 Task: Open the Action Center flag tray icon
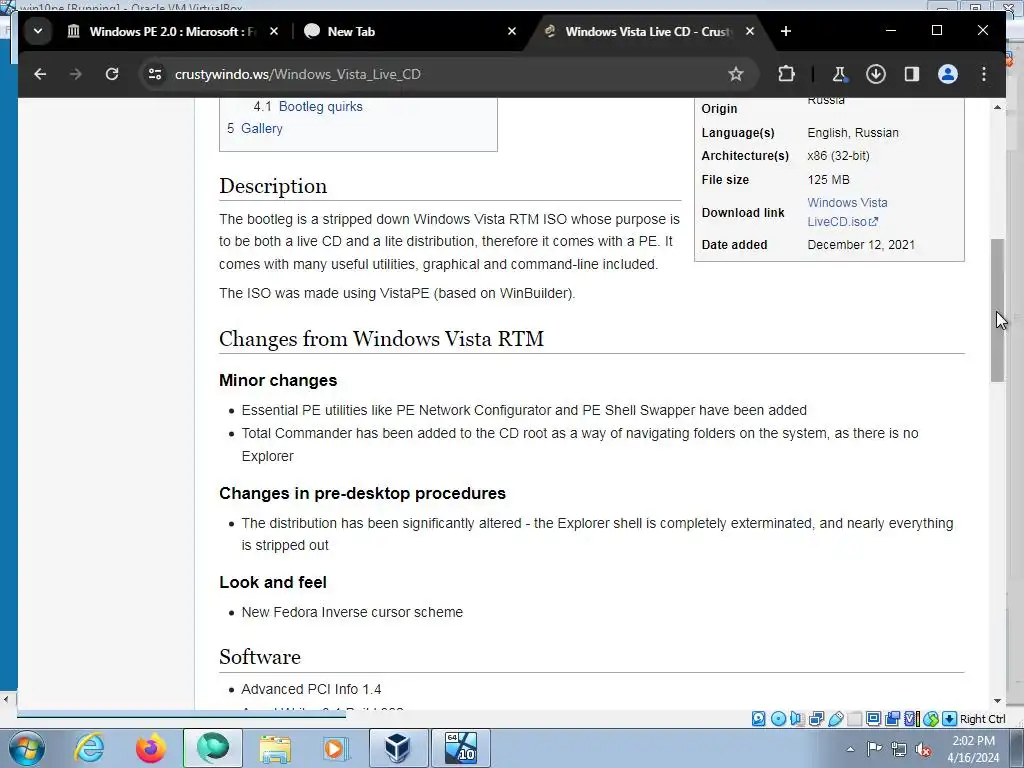click(874, 749)
